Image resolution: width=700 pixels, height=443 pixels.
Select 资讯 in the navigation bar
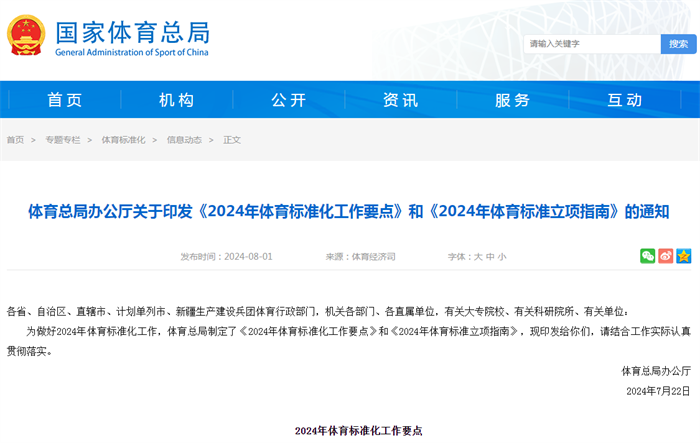[401, 100]
